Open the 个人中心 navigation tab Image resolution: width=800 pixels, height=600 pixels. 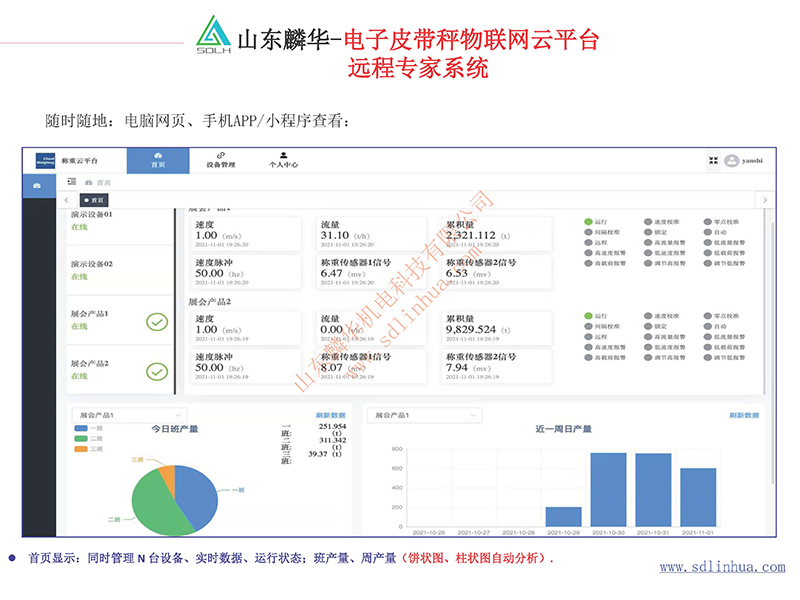point(284,160)
